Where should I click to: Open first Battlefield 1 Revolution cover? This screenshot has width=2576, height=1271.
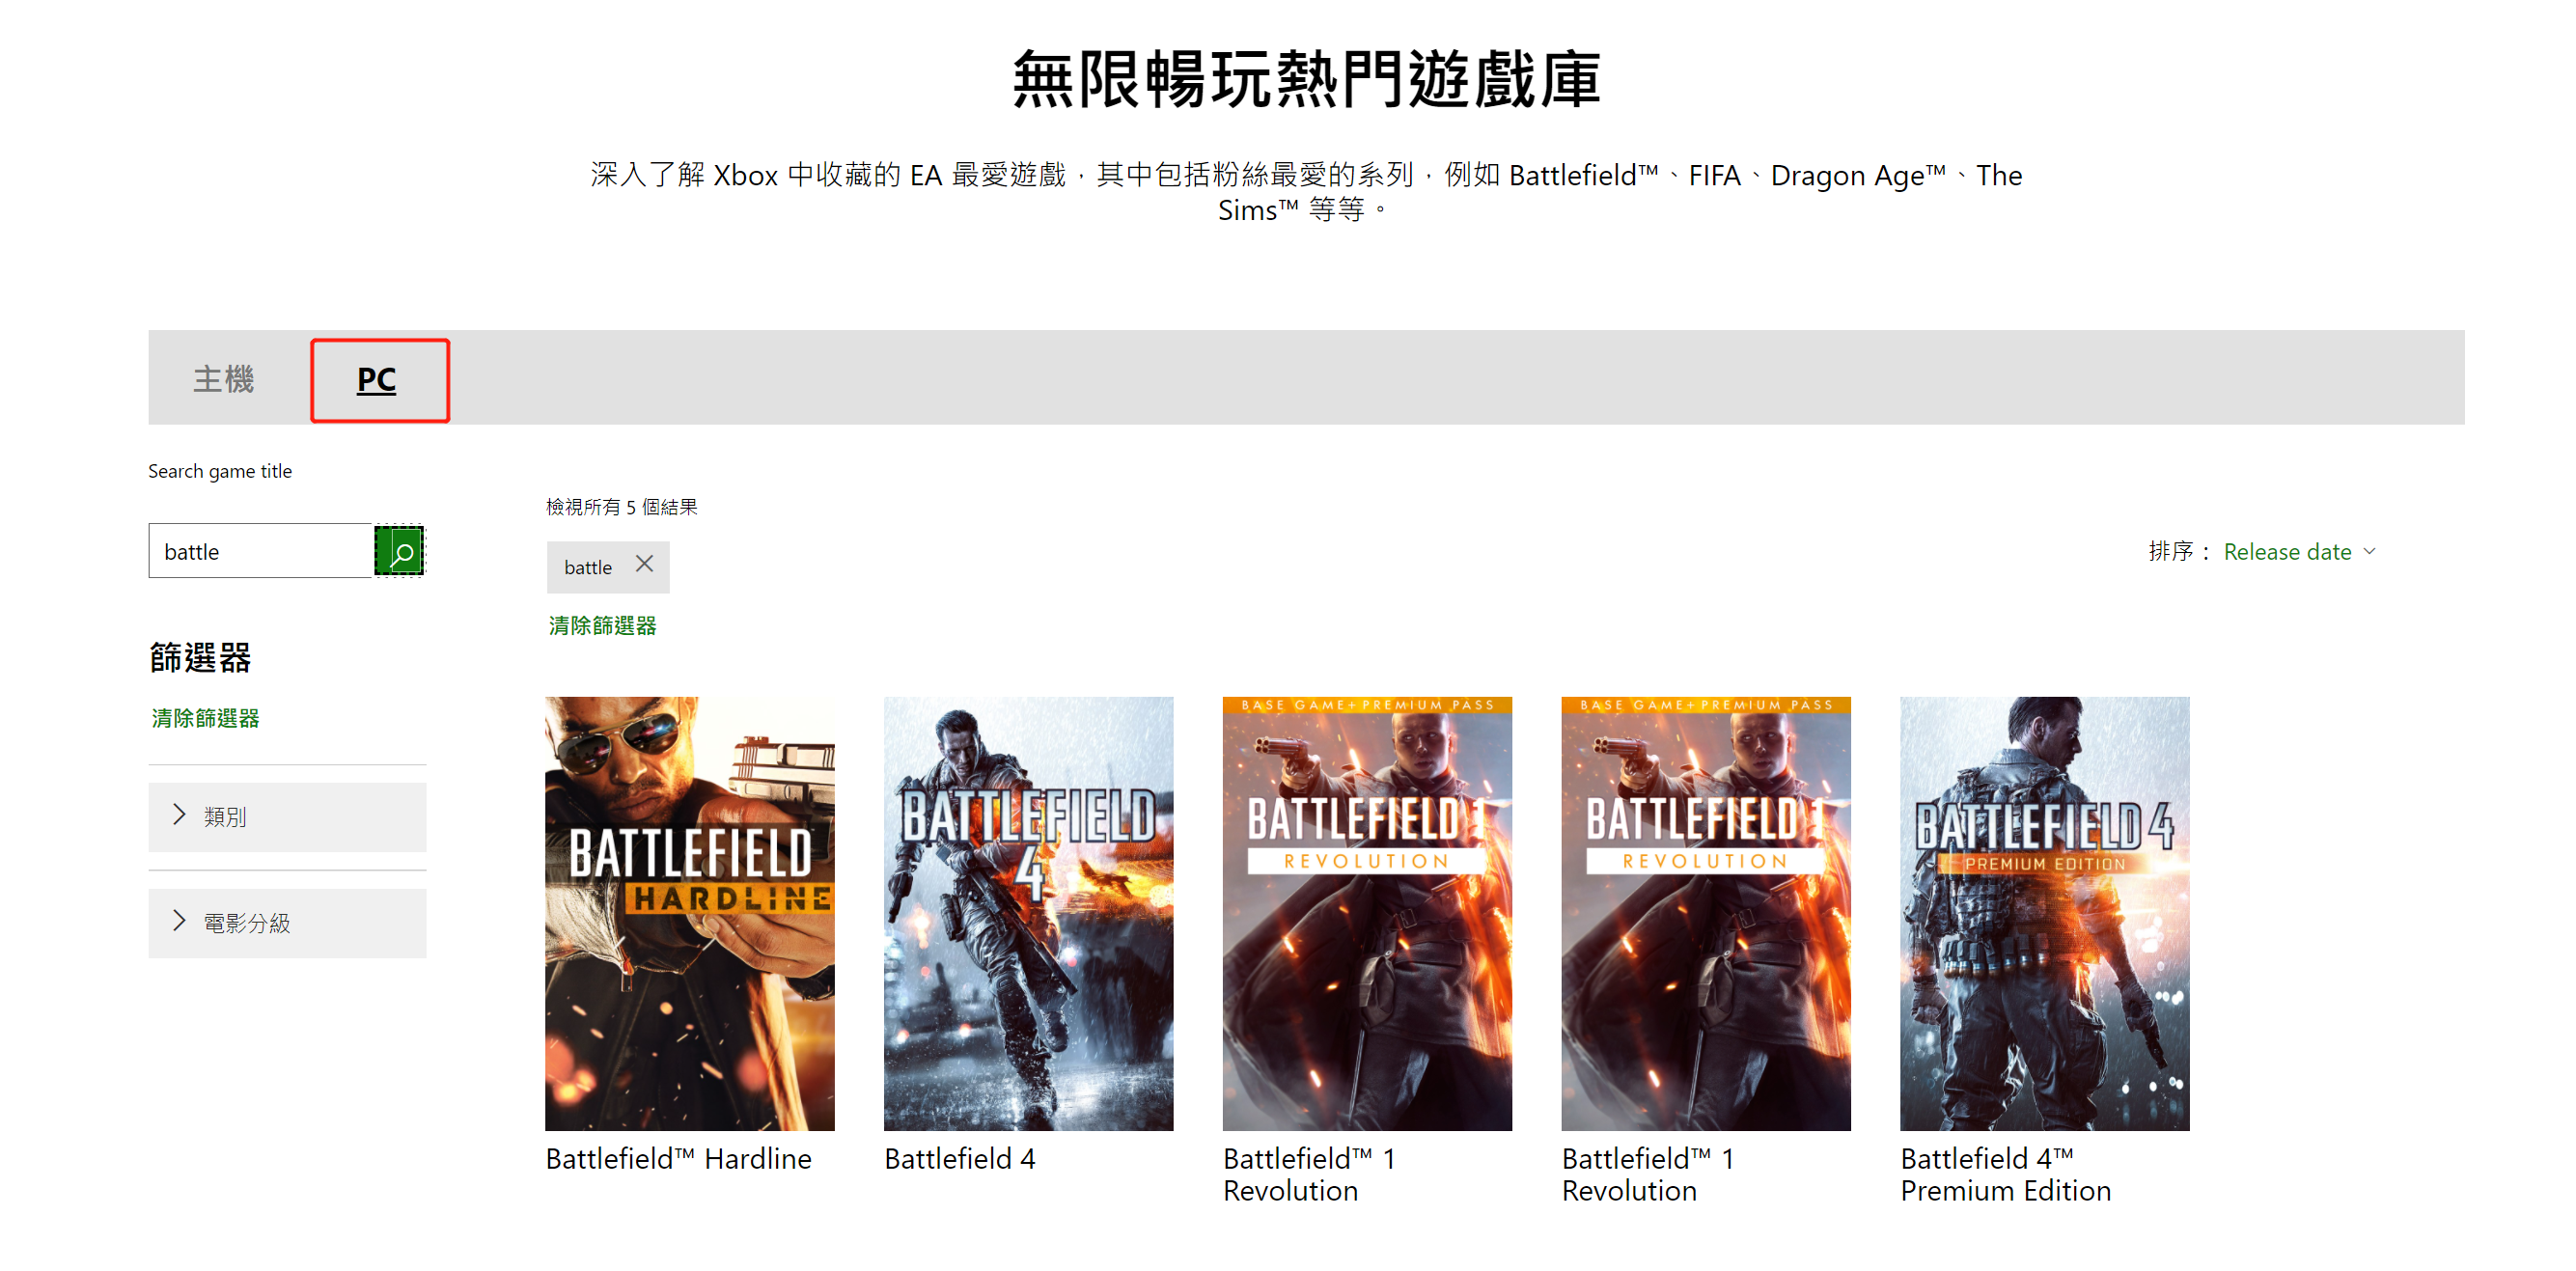(x=1366, y=913)
